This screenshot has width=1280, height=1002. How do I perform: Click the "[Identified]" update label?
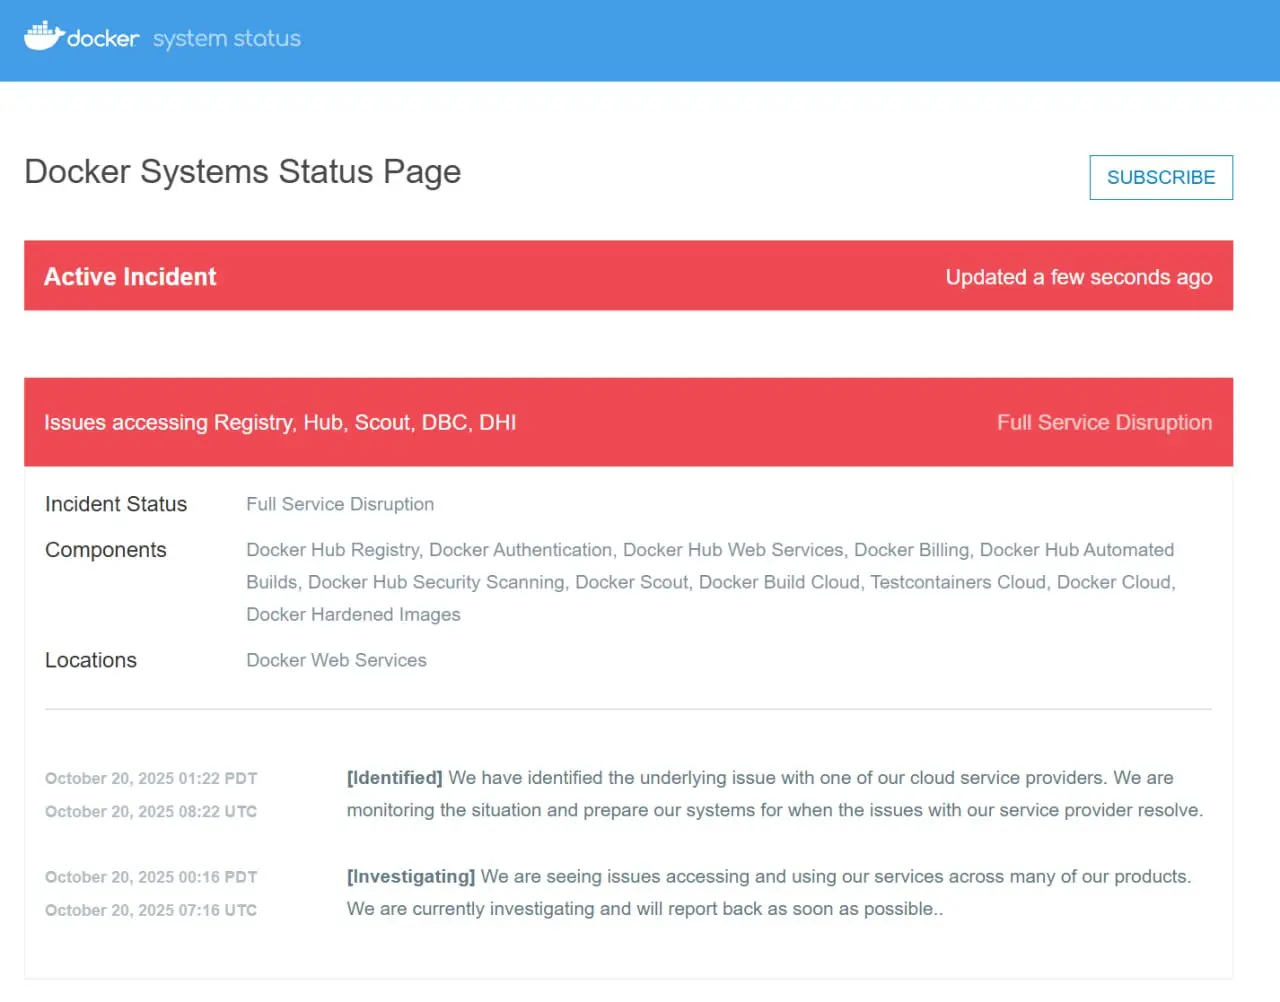coord(395,778)
